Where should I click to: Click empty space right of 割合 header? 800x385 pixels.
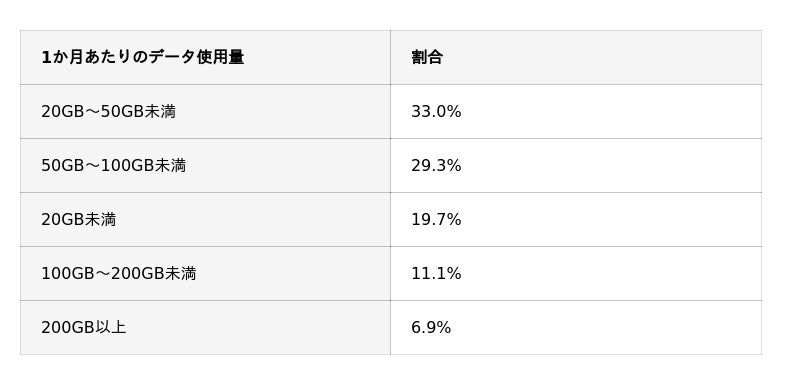click(x=602, y=58)
